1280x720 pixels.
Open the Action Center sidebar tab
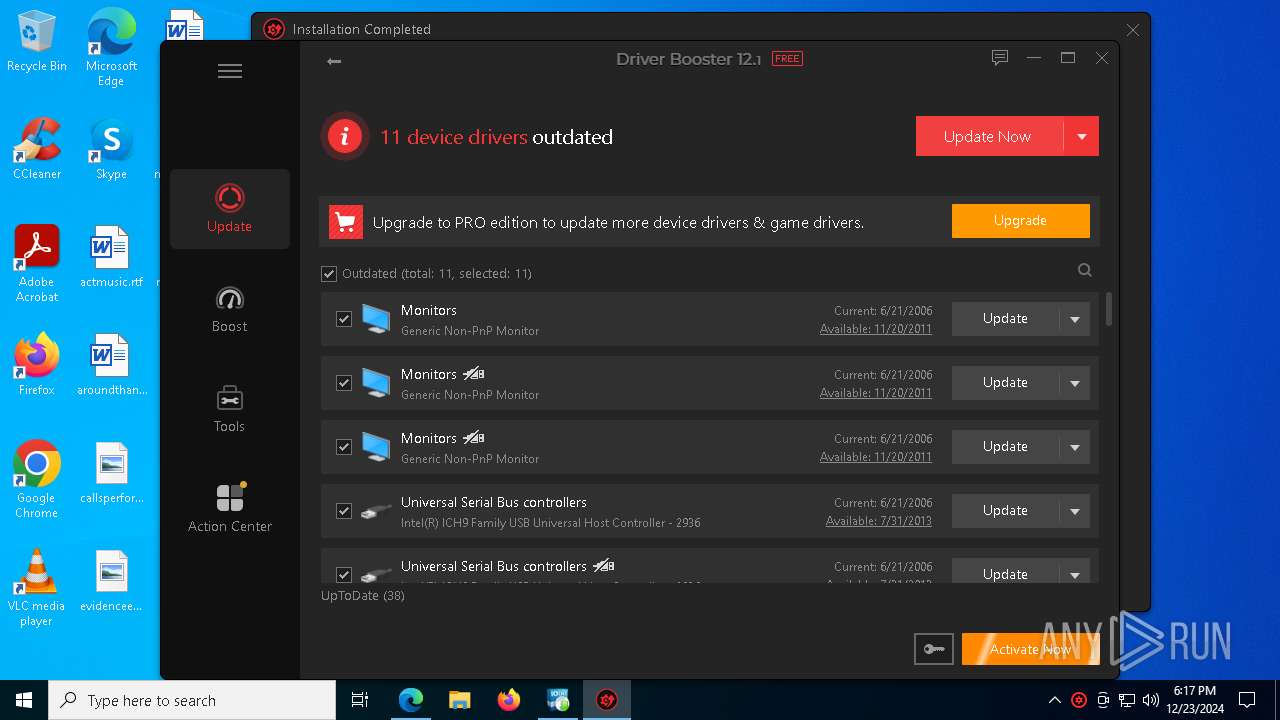coord(230,509)
